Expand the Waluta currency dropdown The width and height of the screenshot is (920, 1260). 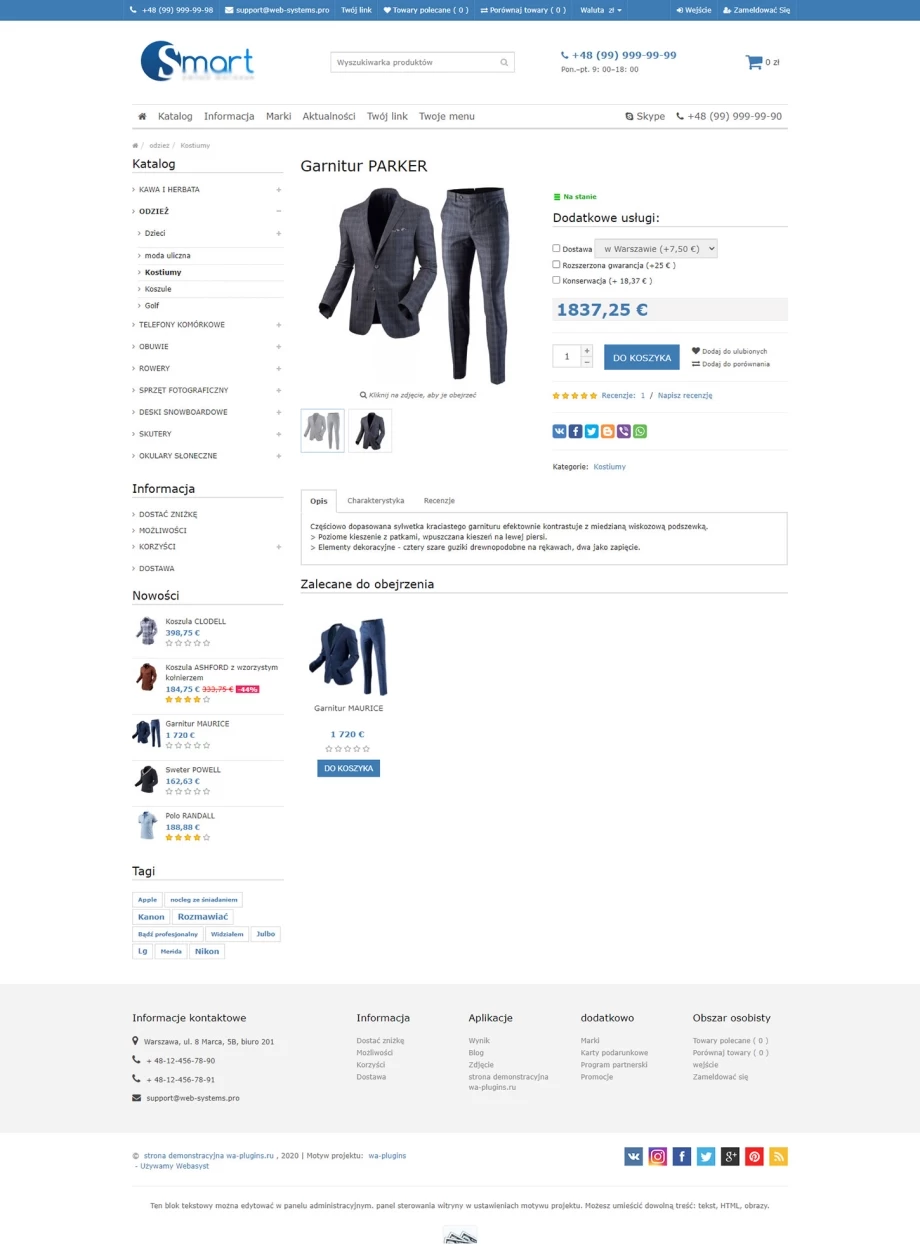pos(600,10)
